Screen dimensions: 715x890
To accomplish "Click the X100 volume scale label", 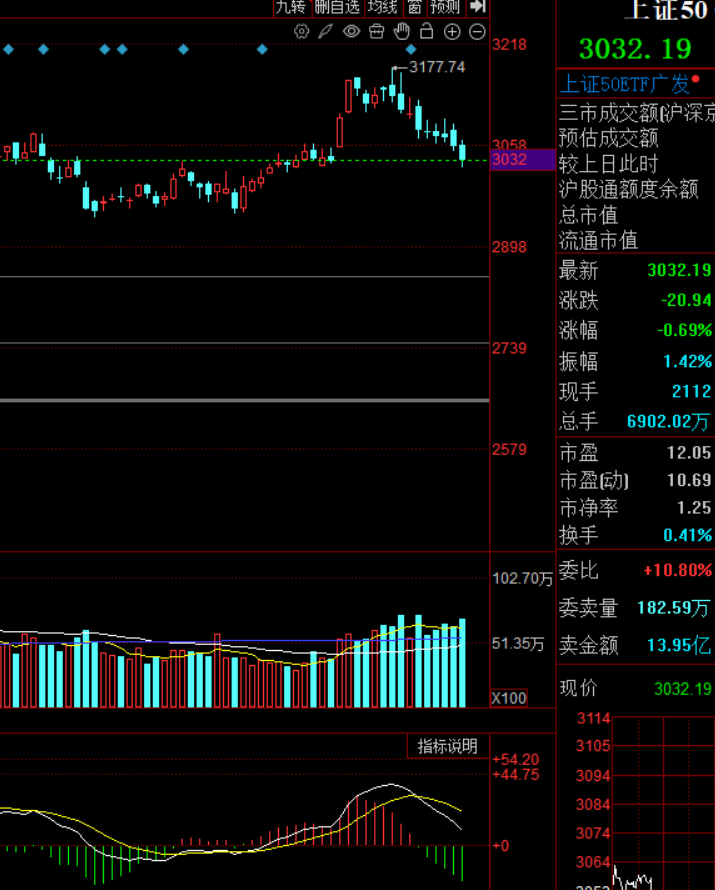I will (509, 698).
